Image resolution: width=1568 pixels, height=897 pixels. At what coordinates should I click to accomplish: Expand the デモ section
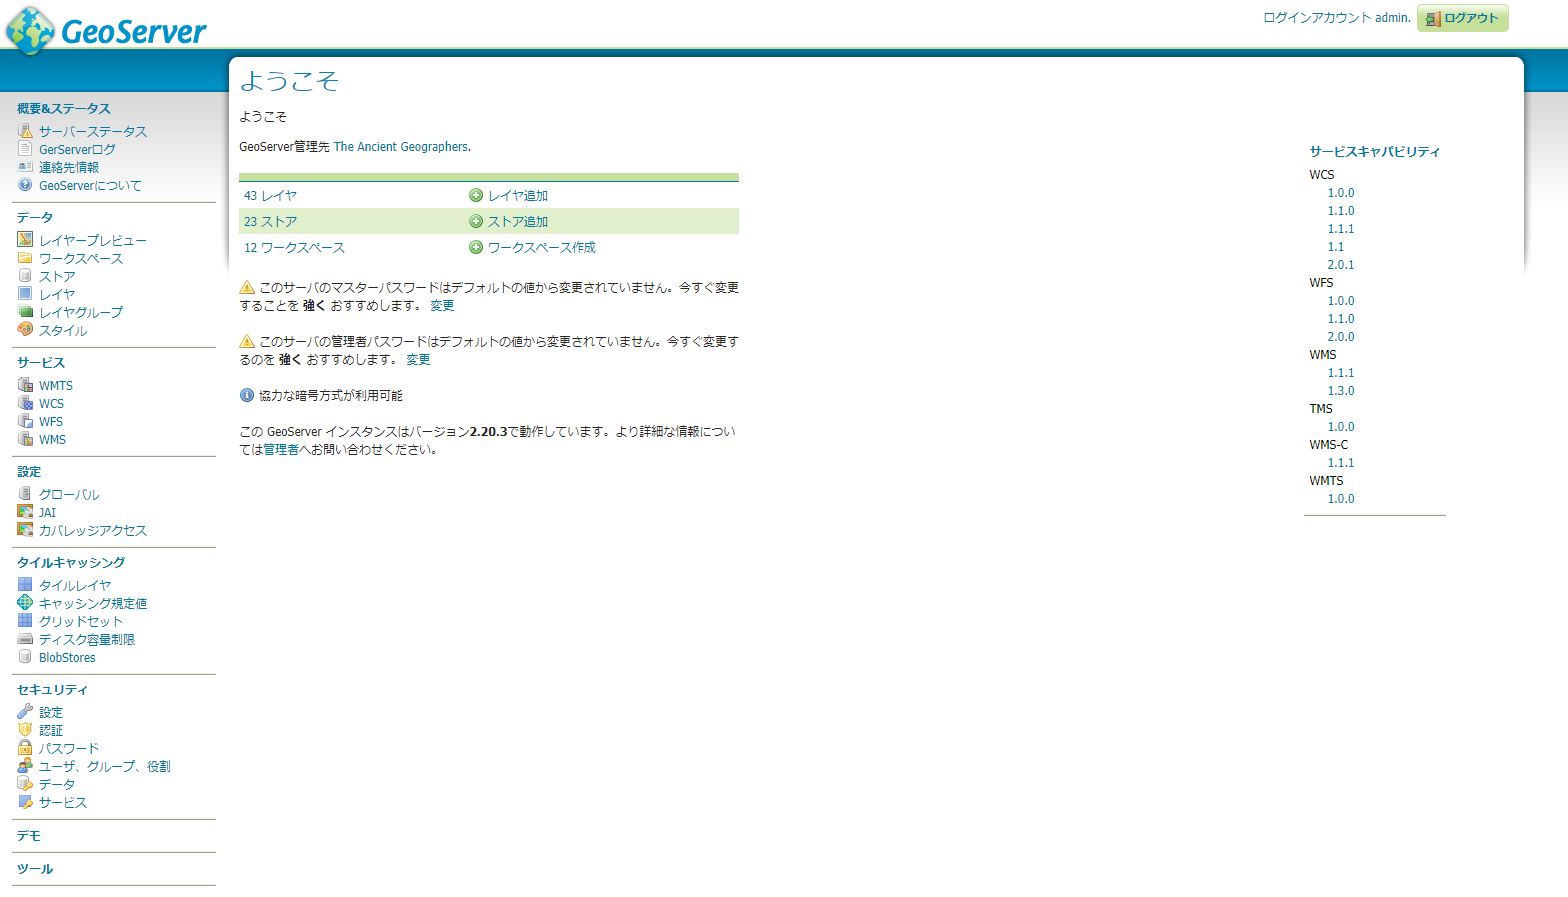[x=29, y=836]
